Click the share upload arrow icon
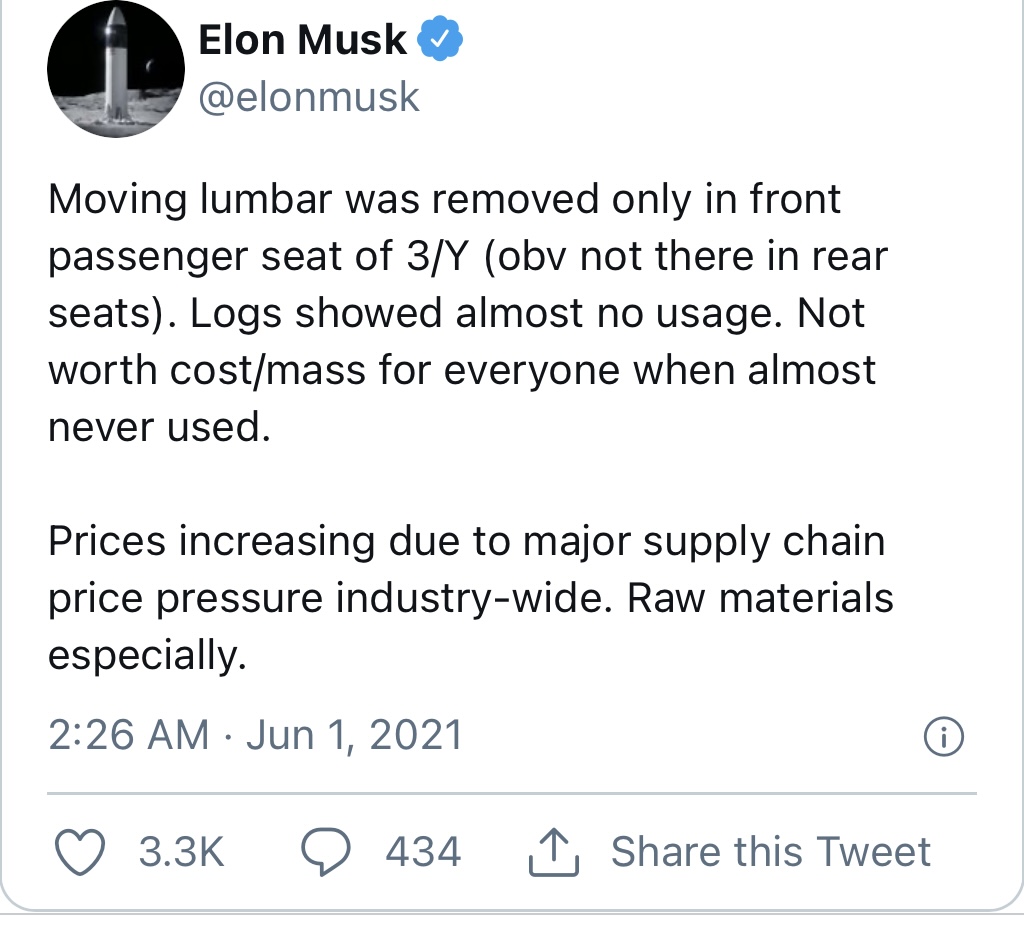1024x932 pixels. [553, 852]
